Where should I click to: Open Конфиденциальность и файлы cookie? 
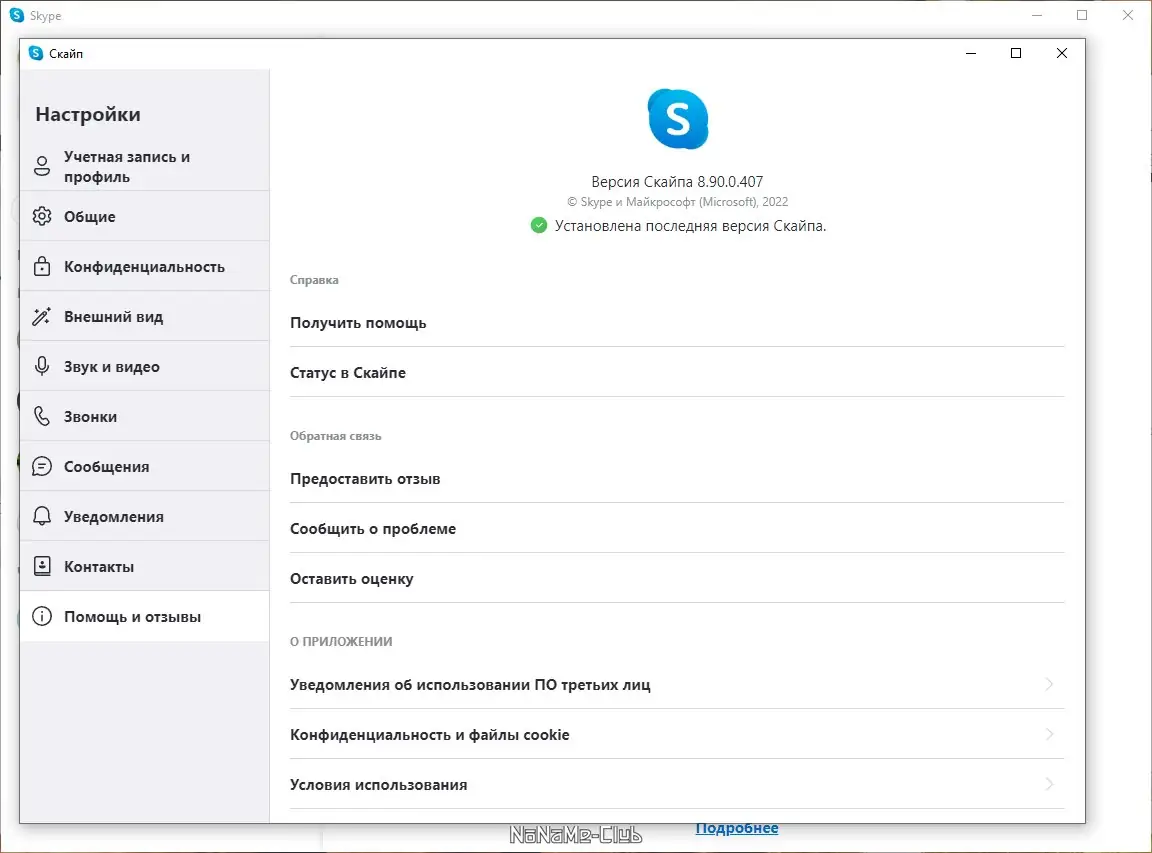[x=677, y=734]
